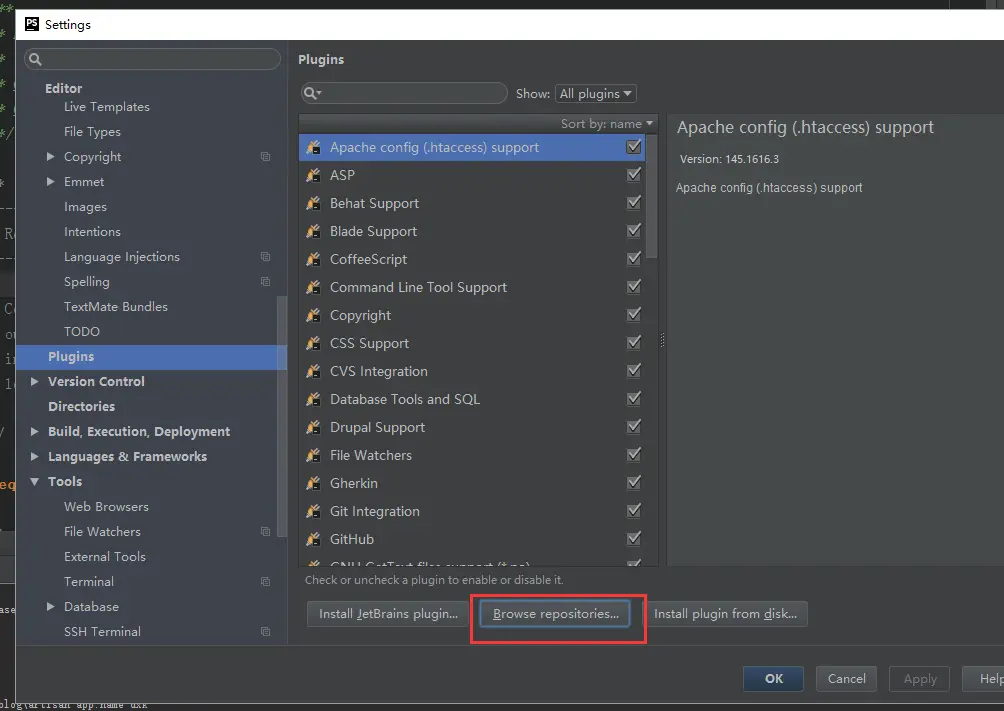
Task: Disable the CoffeeScript plugin checkbox
Action: 633,259
